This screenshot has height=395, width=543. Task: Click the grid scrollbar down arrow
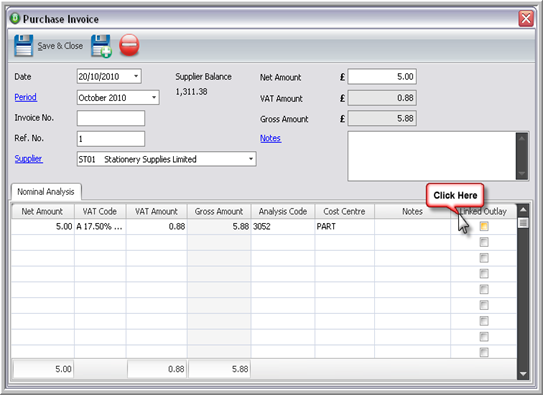pos(523,374)
